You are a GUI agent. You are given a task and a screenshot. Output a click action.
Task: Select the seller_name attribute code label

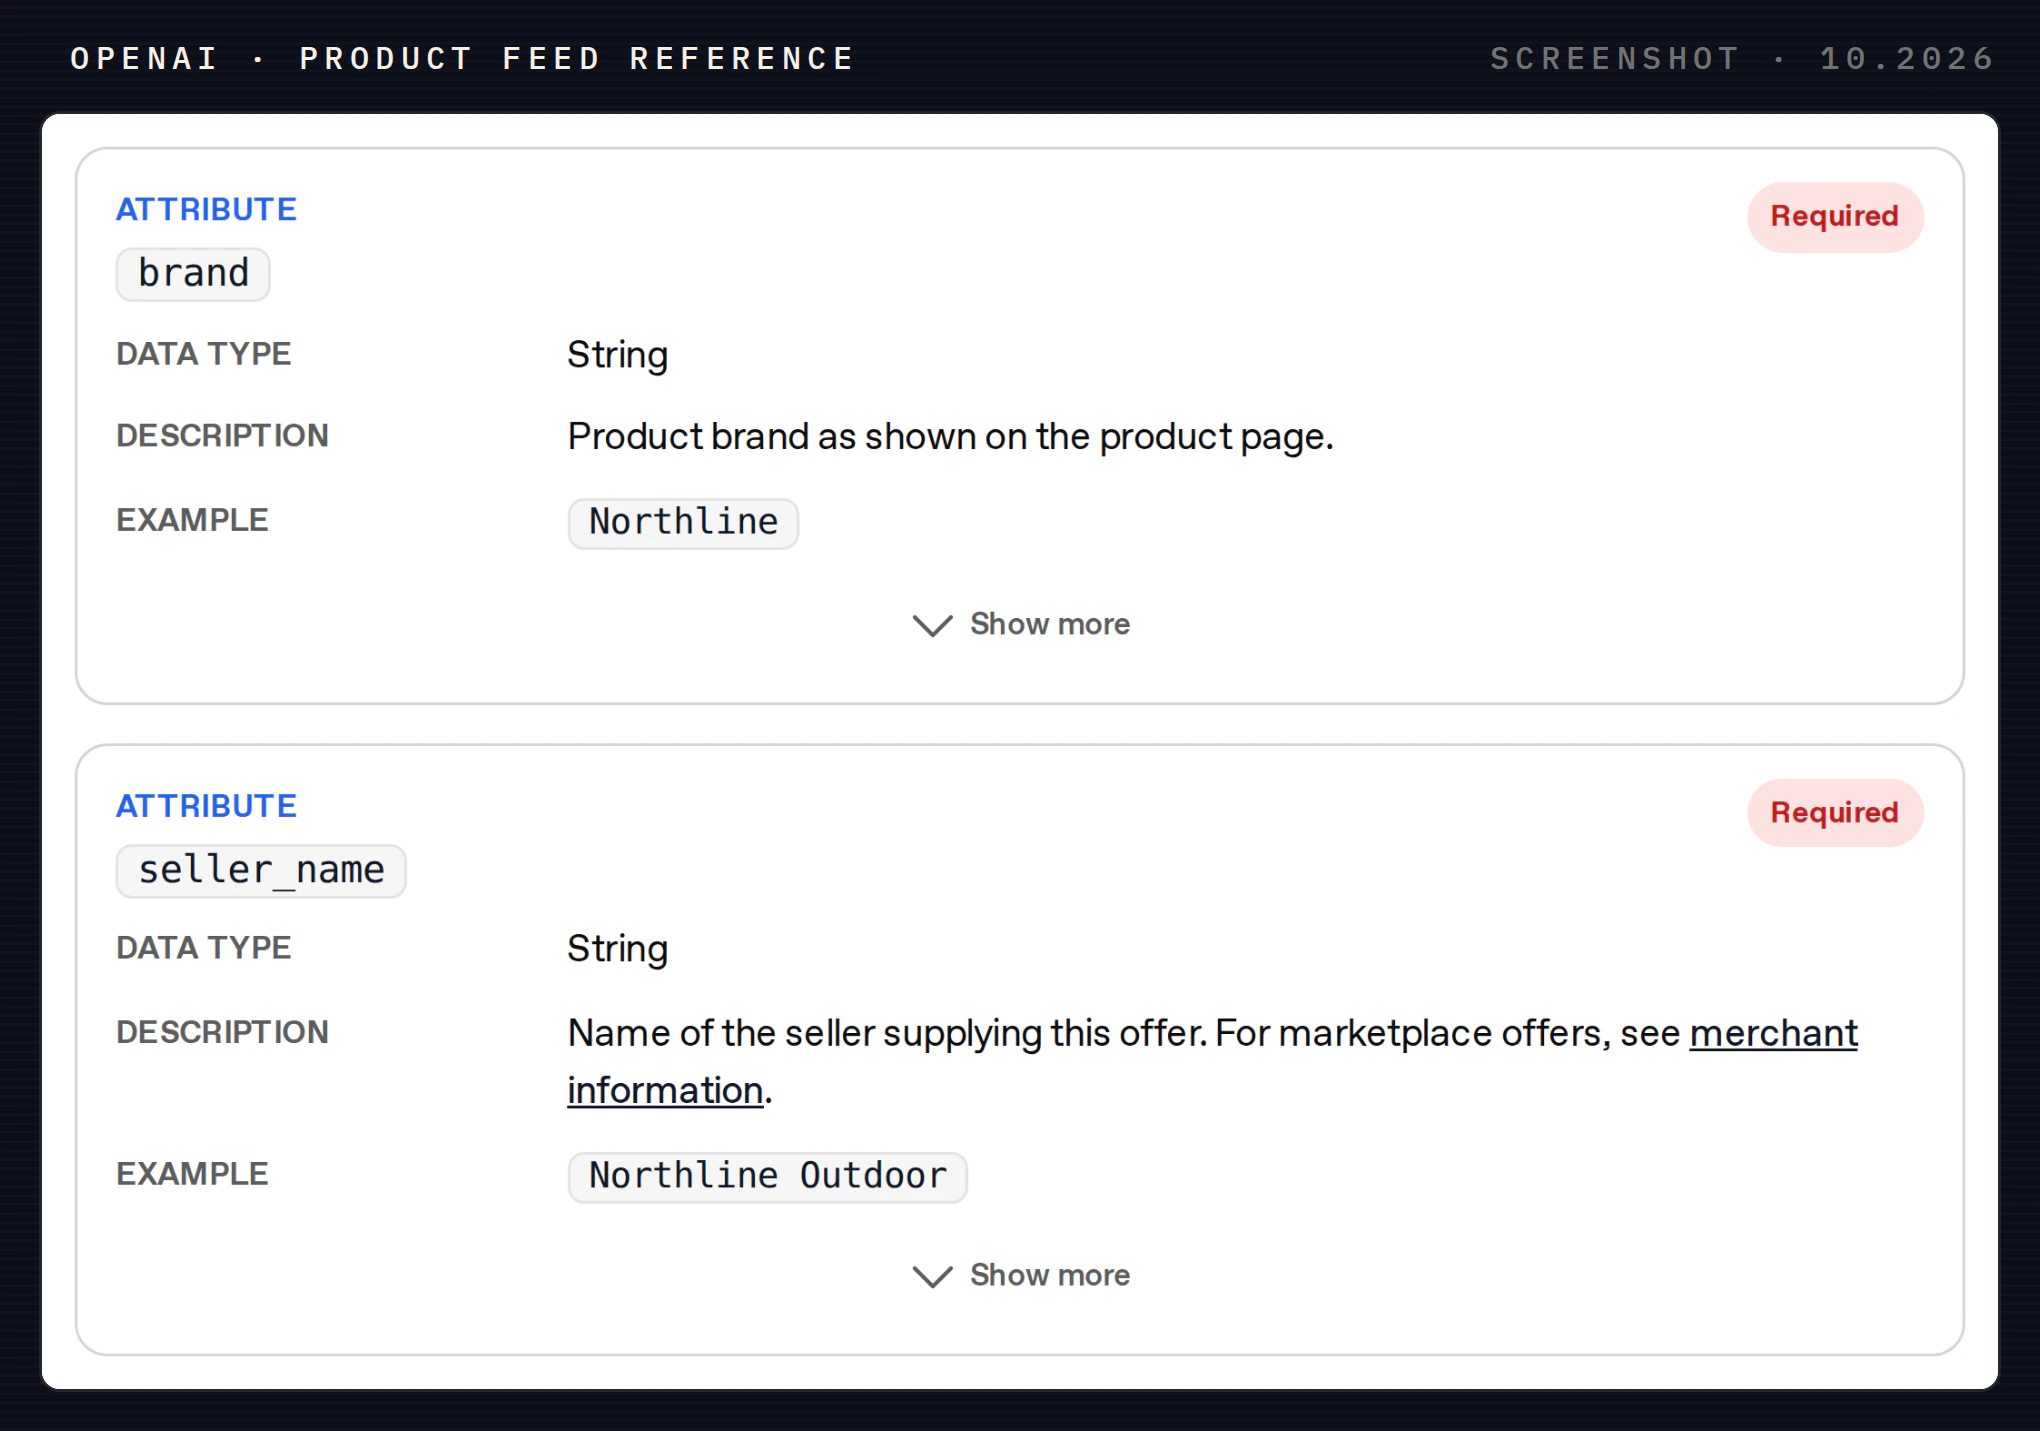pyautogui.click(x=261, y=870)
